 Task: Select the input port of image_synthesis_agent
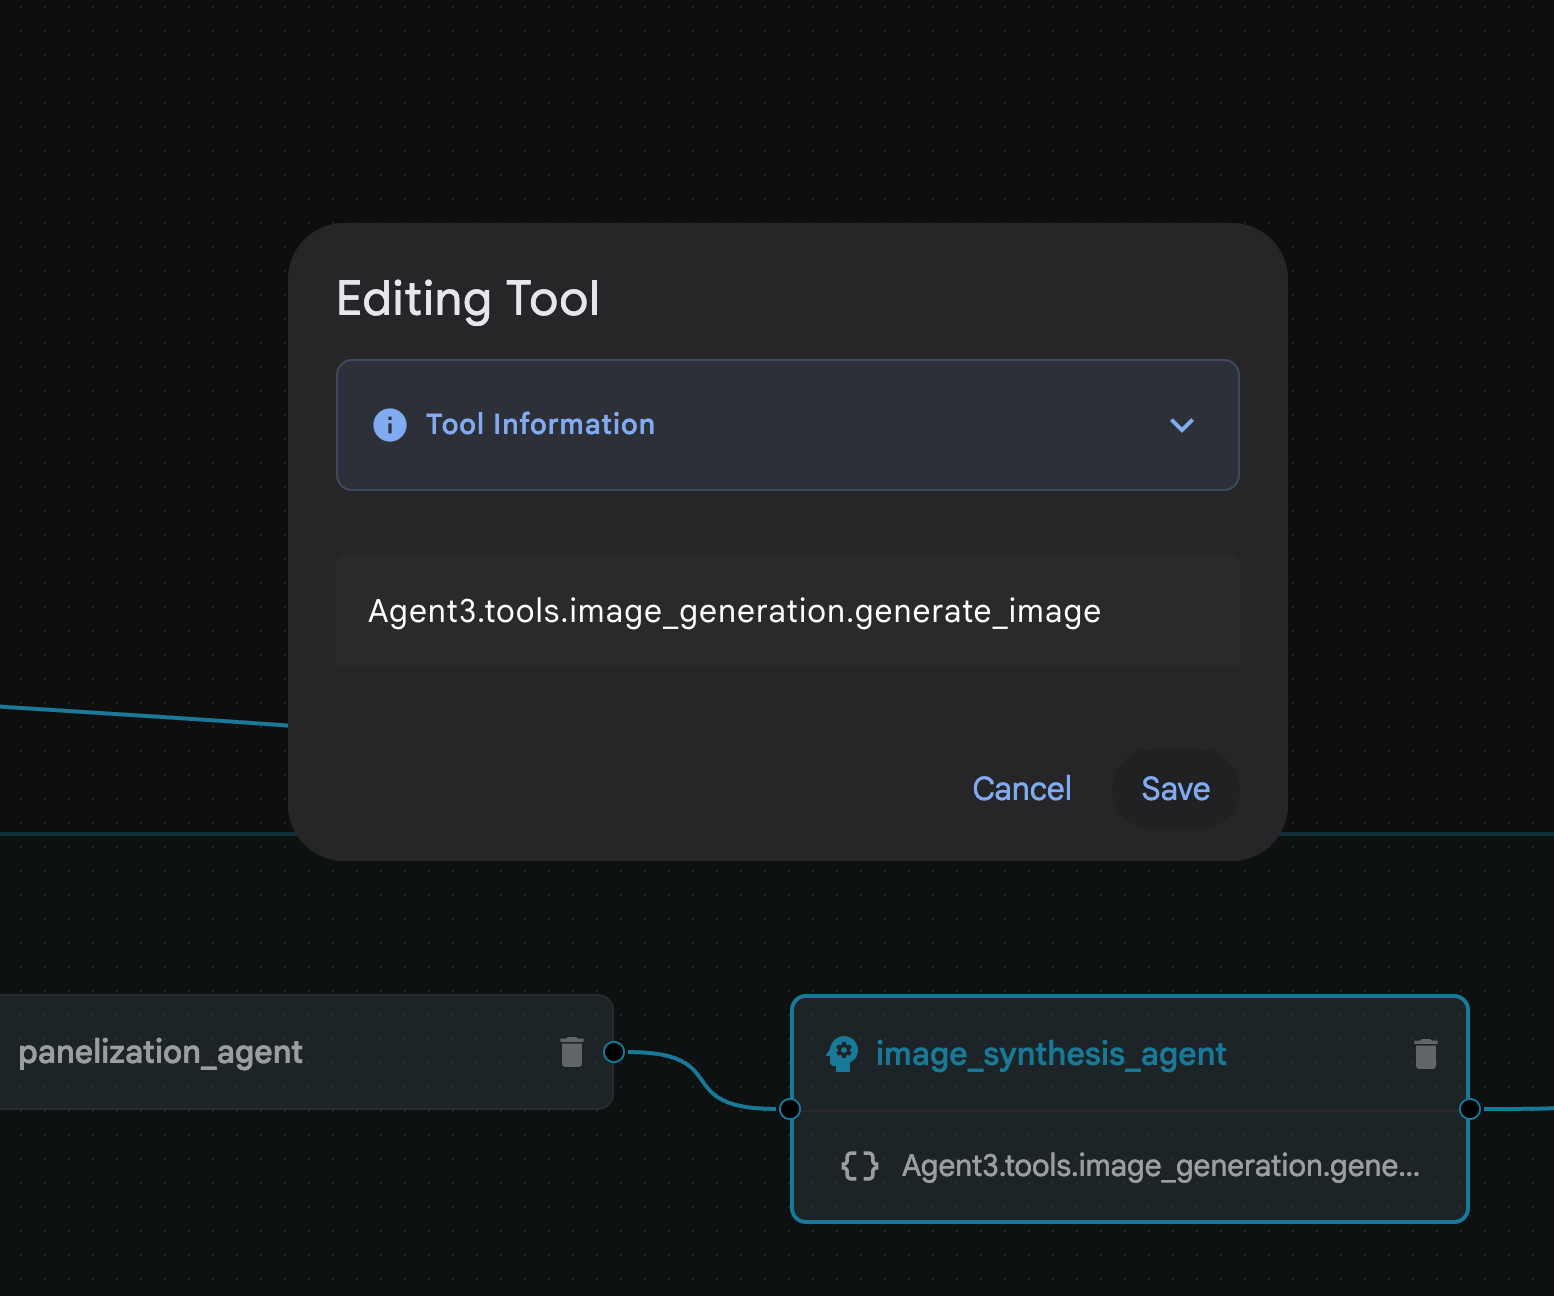(789, 1108)
